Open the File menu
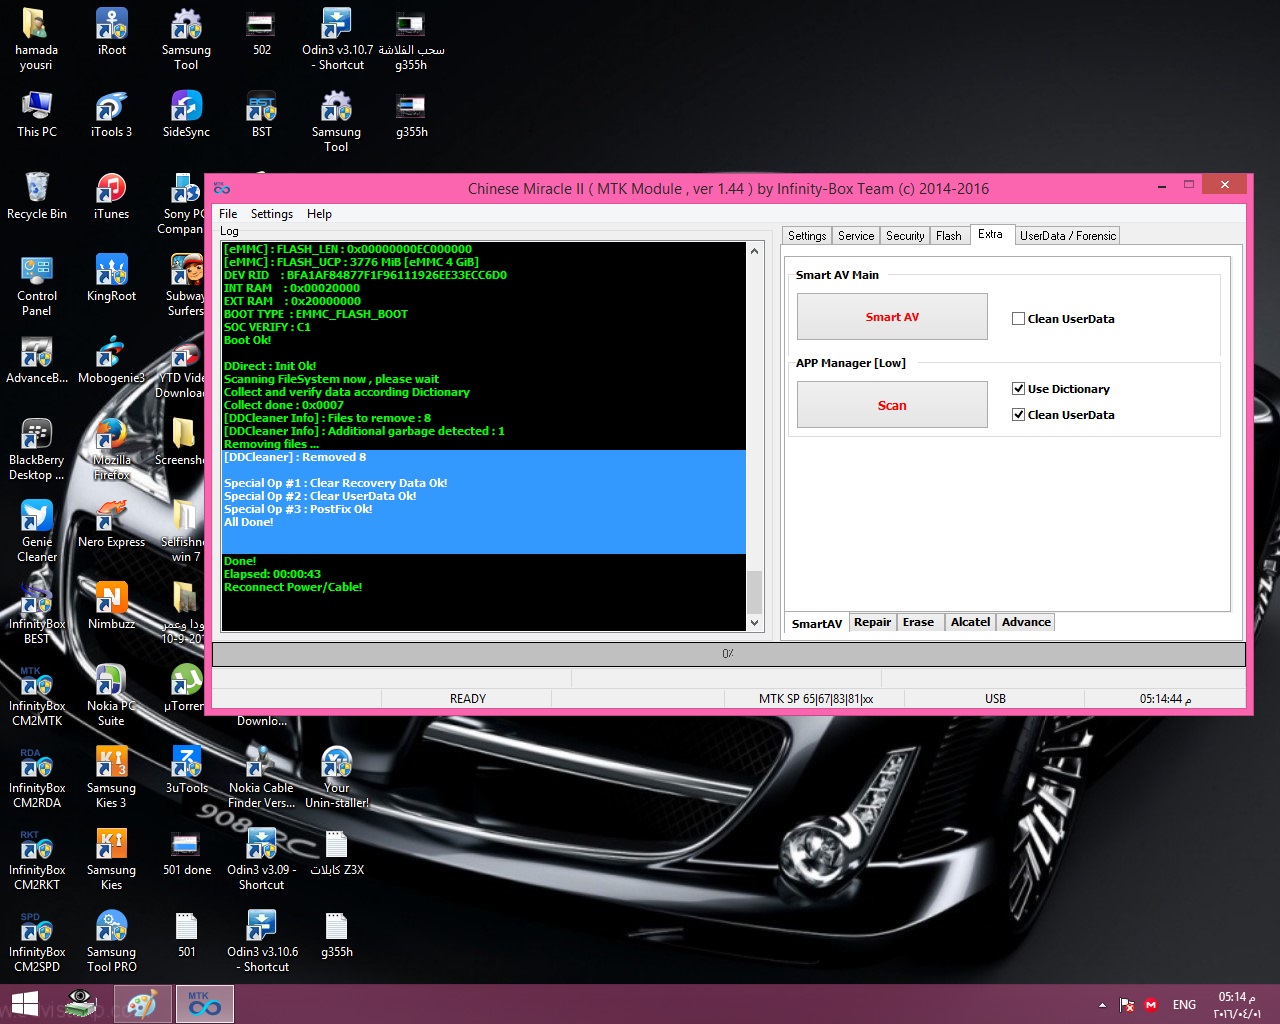Screen dimensions: 1280x1024 pos(228,214)
